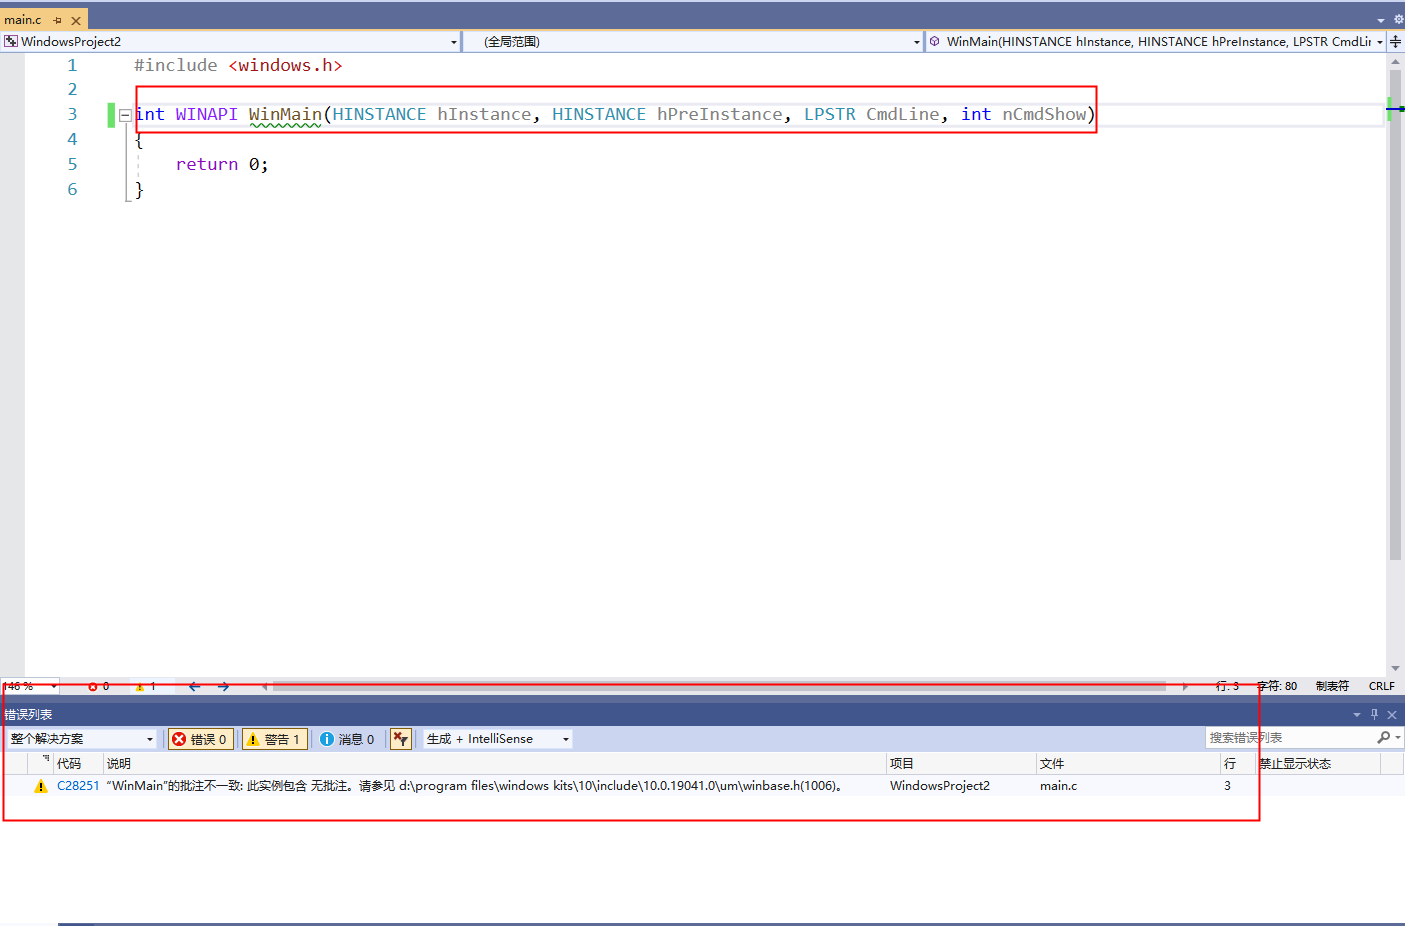The height and width of the screenshot is (926, 1405).
Task: Click the vertical scrollbar up arrow
Action: pyautogui.click(x=1395, y=62)
